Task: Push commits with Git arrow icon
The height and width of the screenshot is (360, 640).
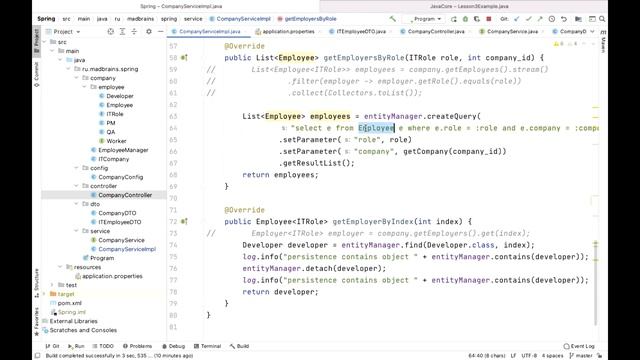Action: coord(540,19)
